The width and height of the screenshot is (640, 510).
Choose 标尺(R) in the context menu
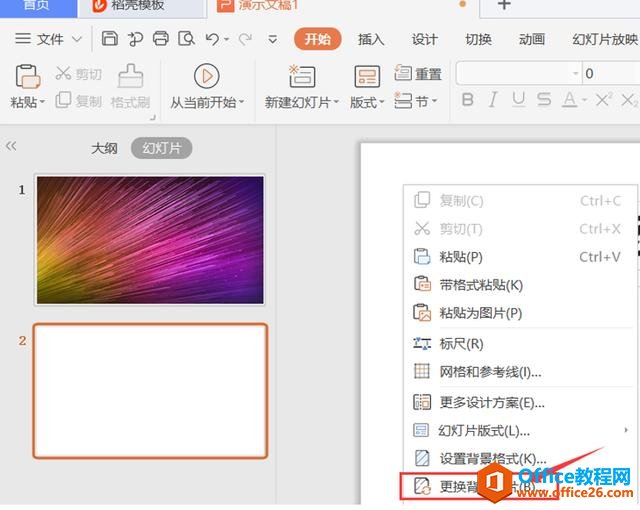(518, 344)
